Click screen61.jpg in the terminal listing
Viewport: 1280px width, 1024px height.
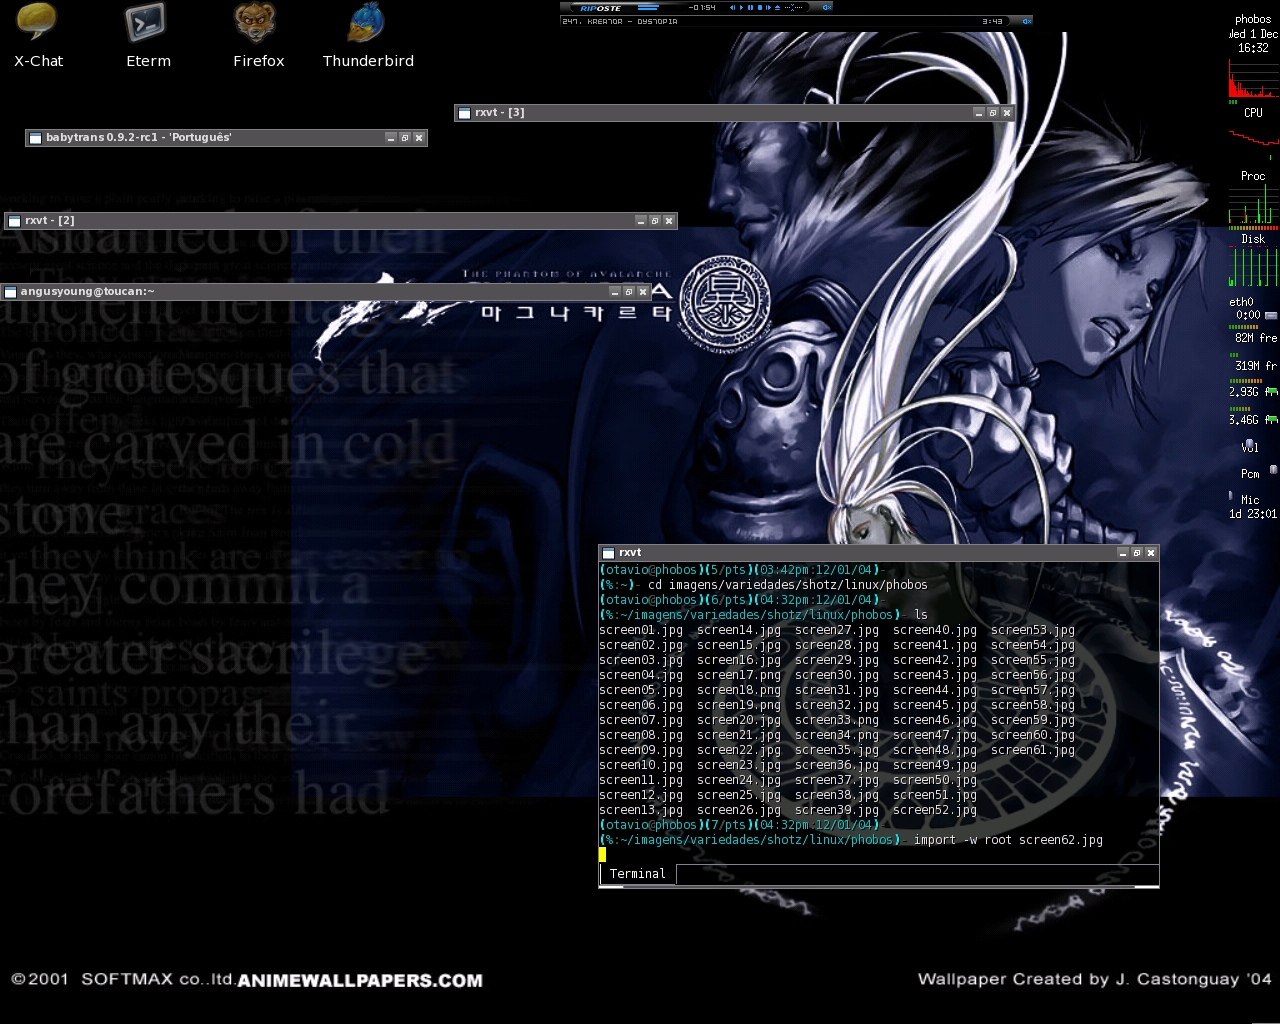1033,750
